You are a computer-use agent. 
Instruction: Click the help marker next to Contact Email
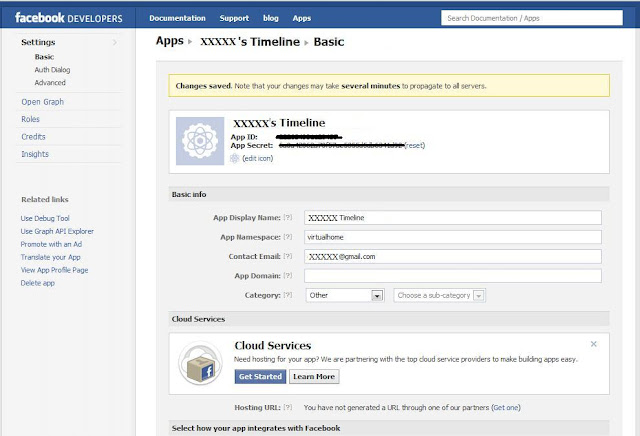click(288, 256)
